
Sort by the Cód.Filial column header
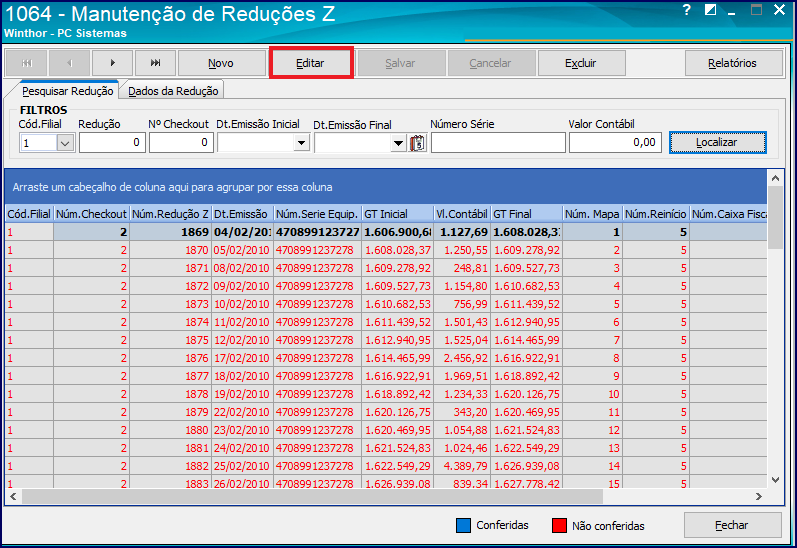pyautogui.click(x=29, y=214)
